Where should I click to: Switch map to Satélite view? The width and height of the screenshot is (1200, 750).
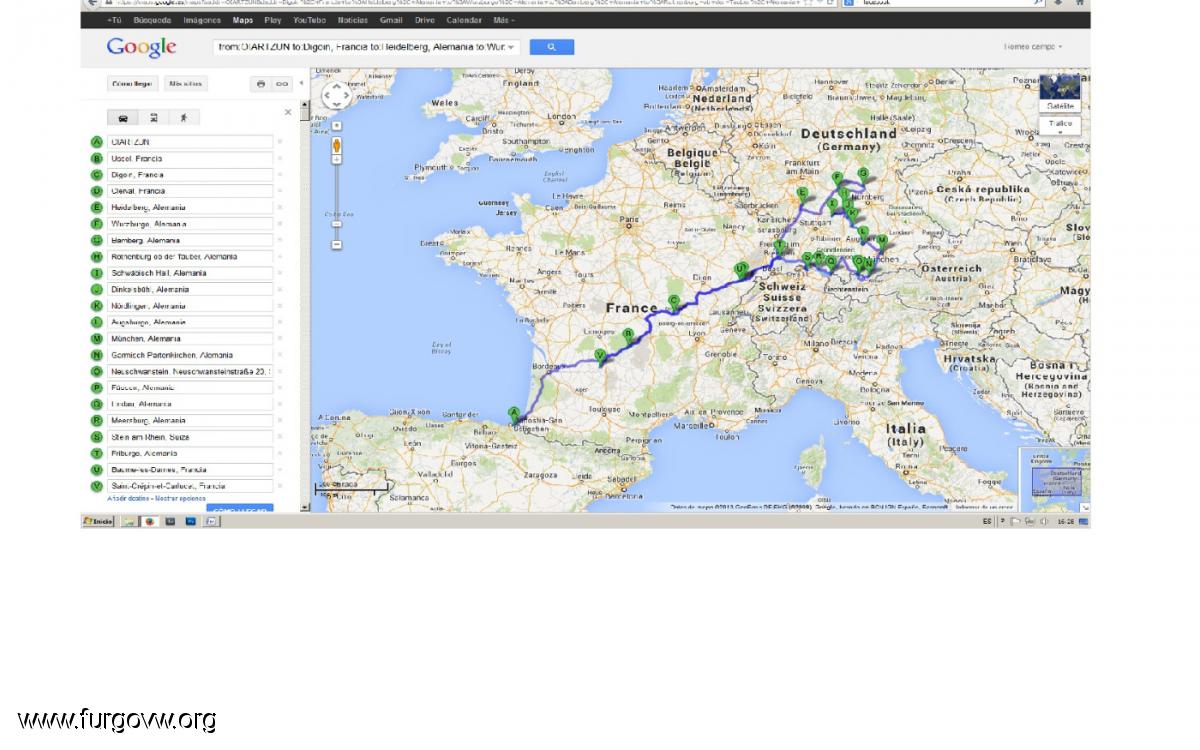pyautogui.click(x=1060, y=93)
